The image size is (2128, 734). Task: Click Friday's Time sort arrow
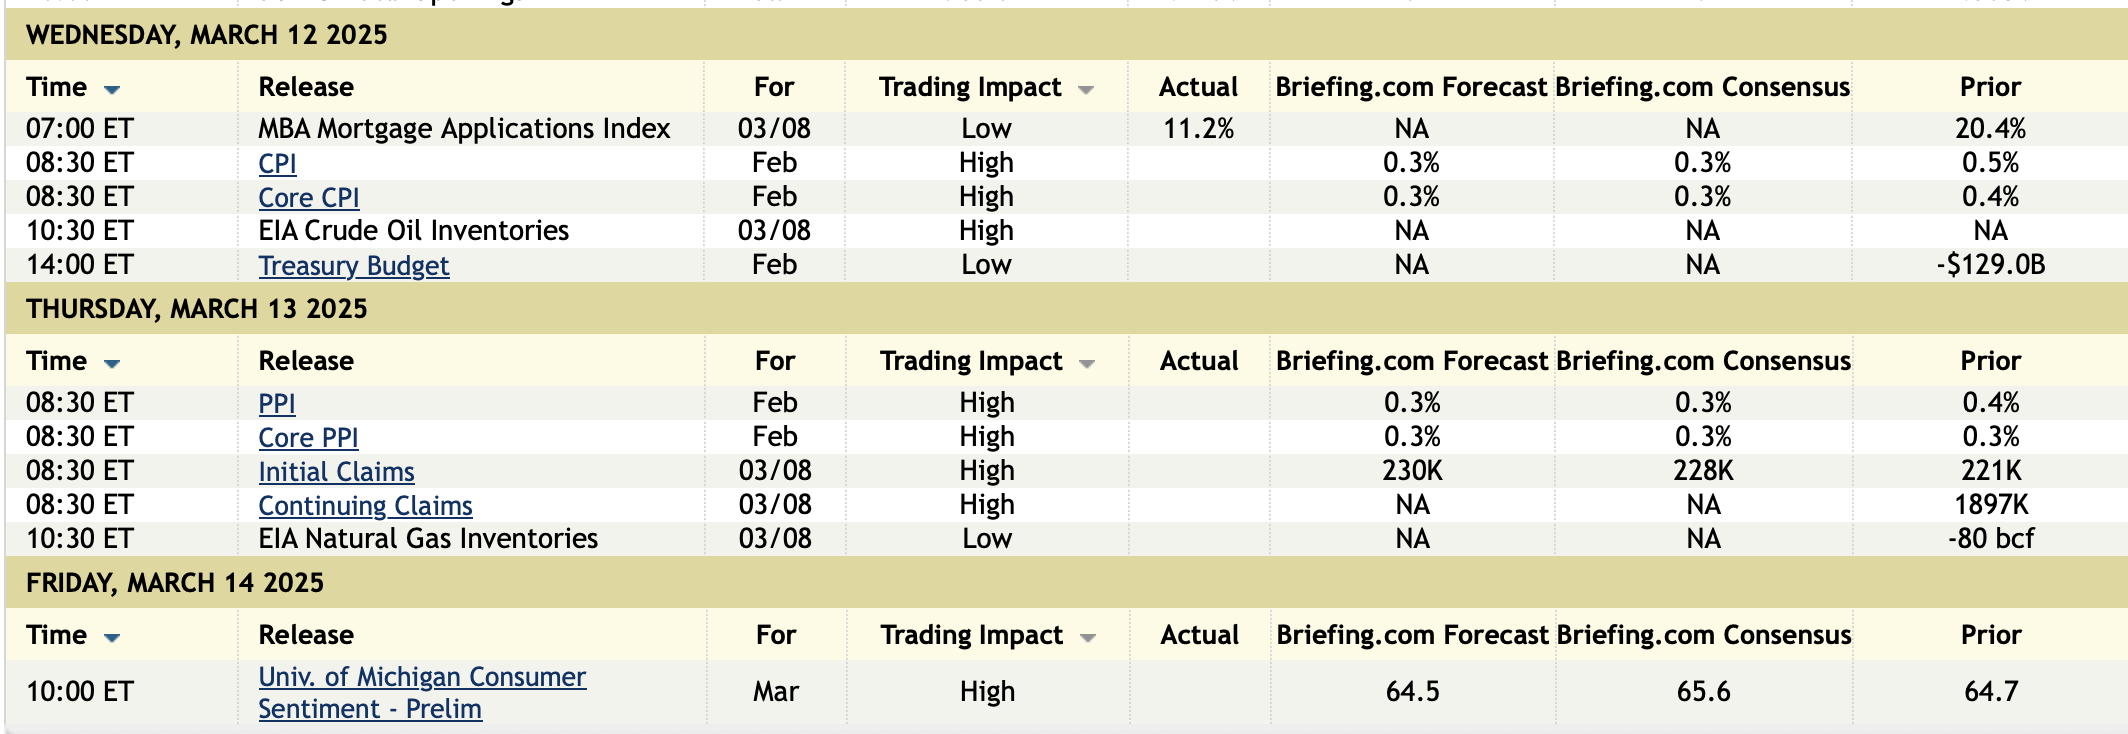point(112,637)
